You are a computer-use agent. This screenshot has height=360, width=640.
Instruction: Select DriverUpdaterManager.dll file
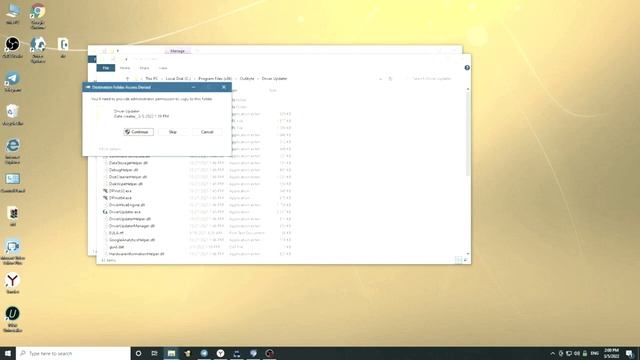[132, 226]
